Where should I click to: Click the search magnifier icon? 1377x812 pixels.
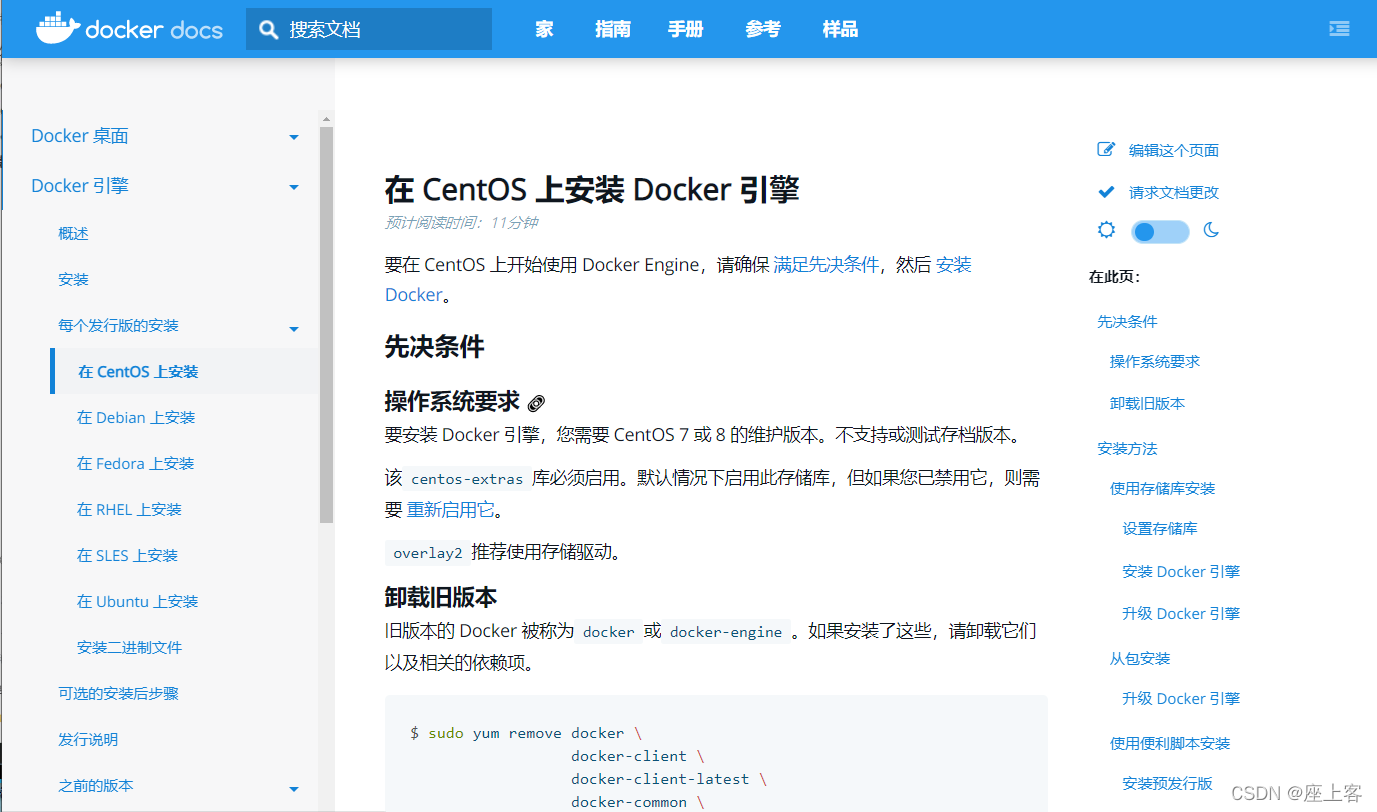[x=268, y=30]
